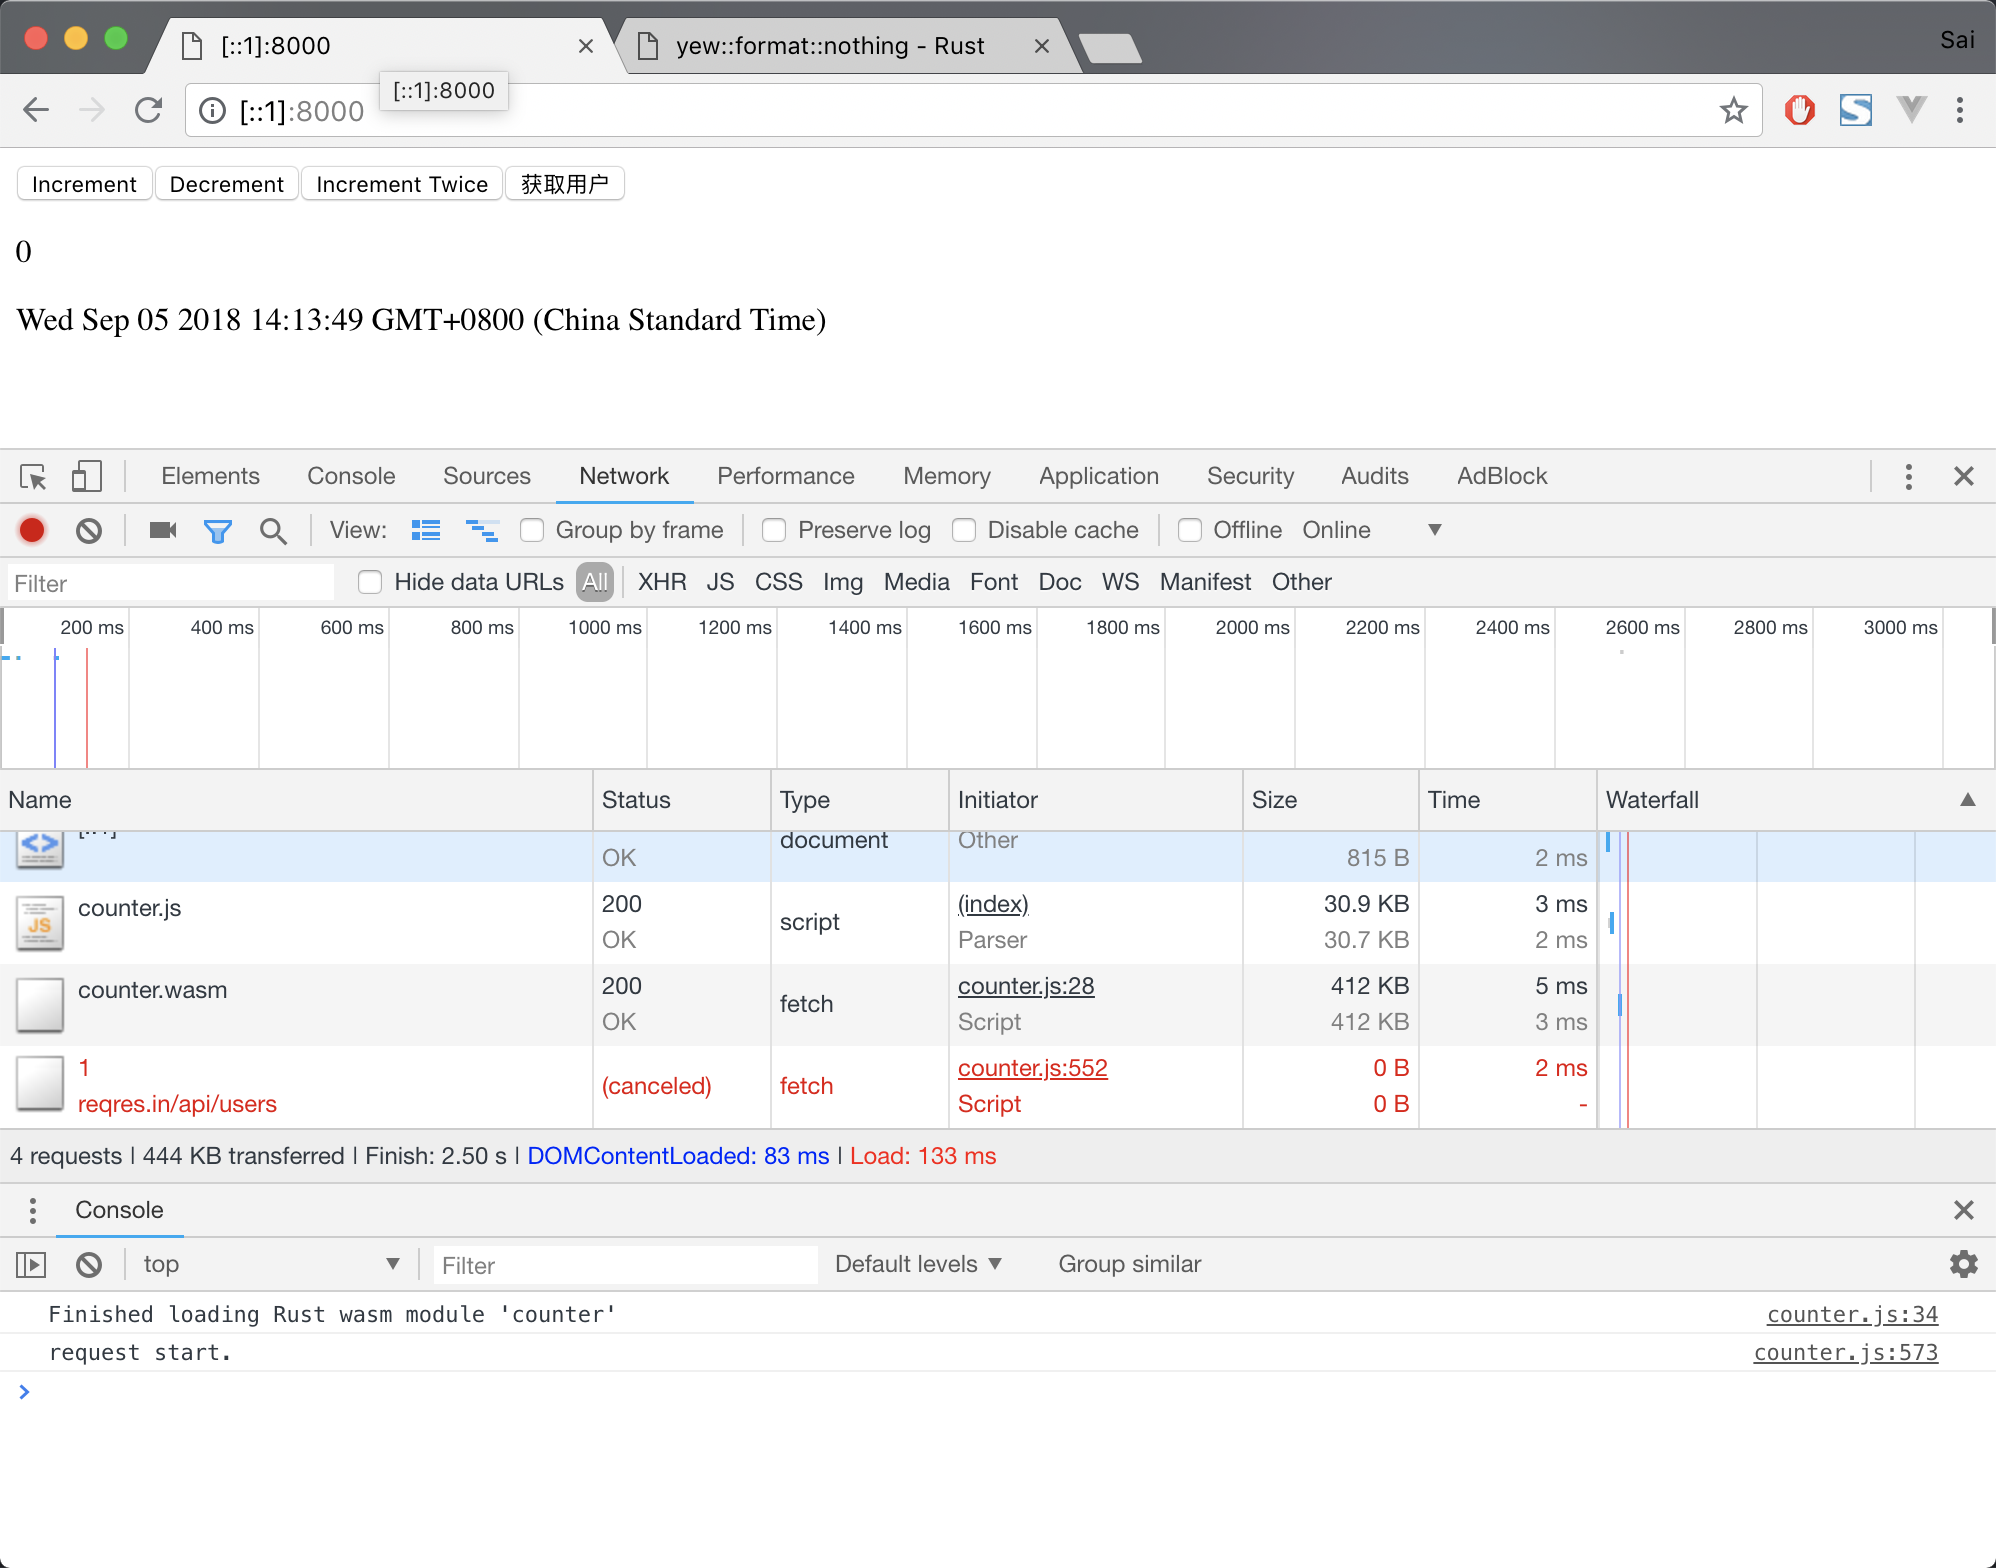1996x1568 pixels.
Task: Filter requests by XHR type
Action: 662,582
